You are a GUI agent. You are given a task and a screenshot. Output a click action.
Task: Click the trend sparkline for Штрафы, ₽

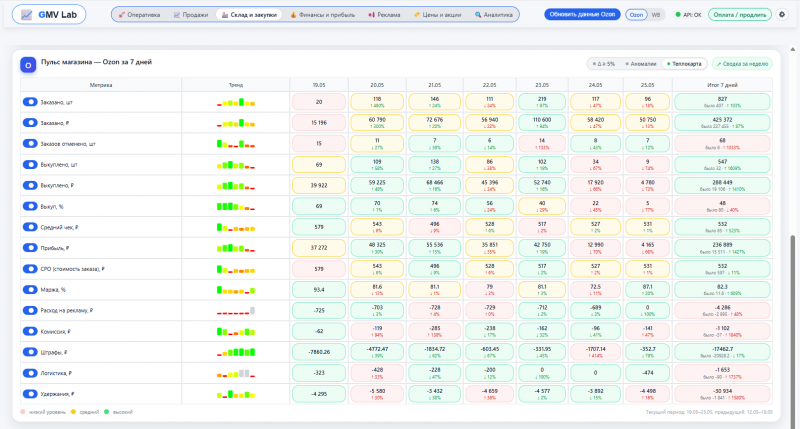[236, 352]
